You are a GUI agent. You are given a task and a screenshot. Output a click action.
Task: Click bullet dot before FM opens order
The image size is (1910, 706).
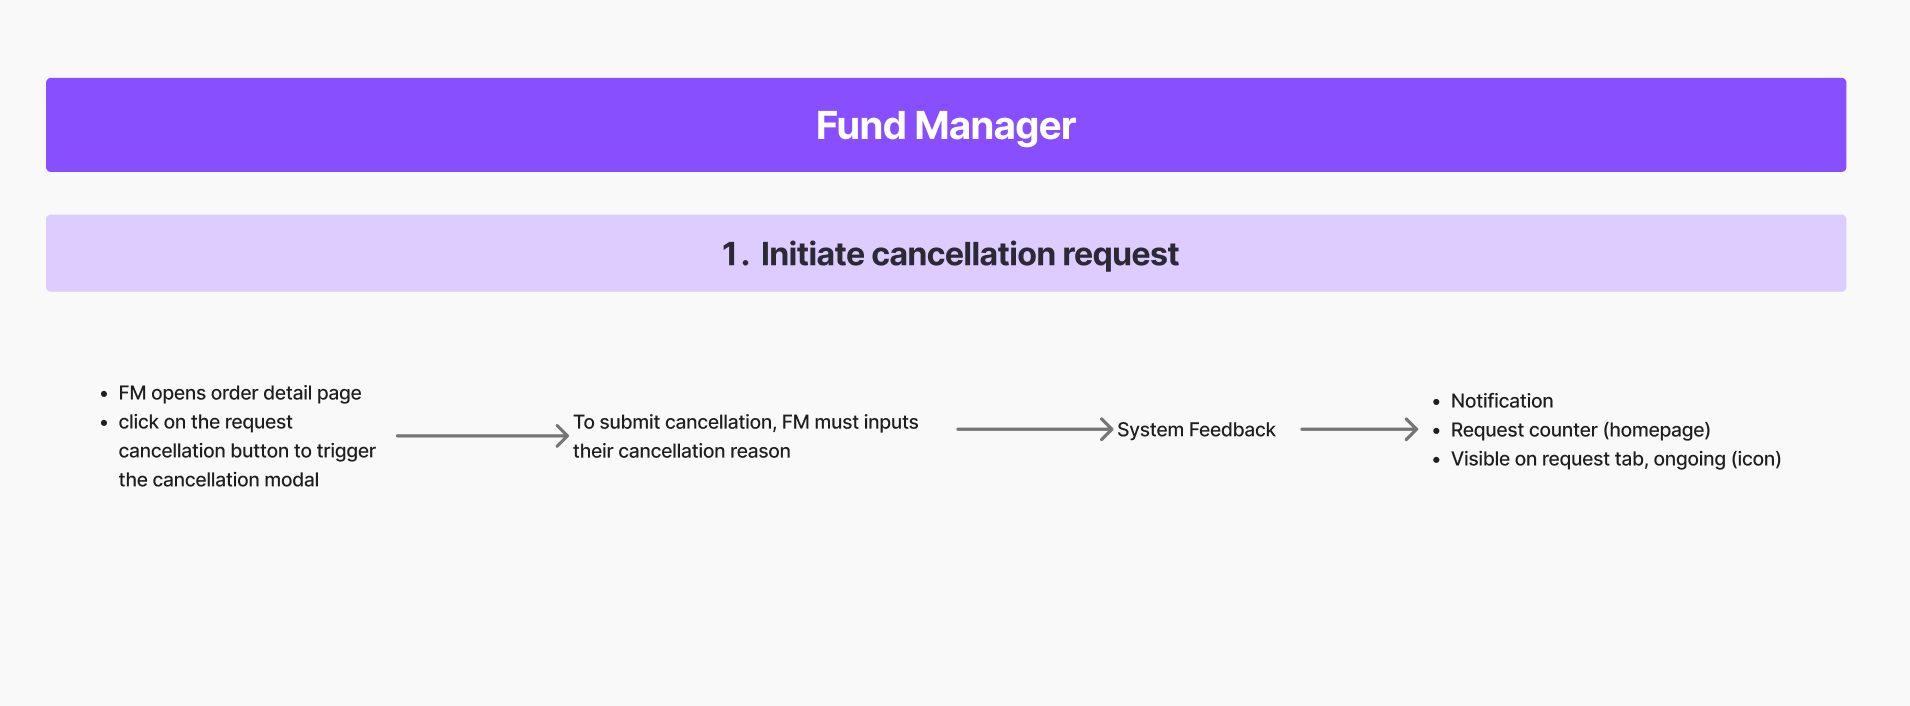[x=104, y=394]
